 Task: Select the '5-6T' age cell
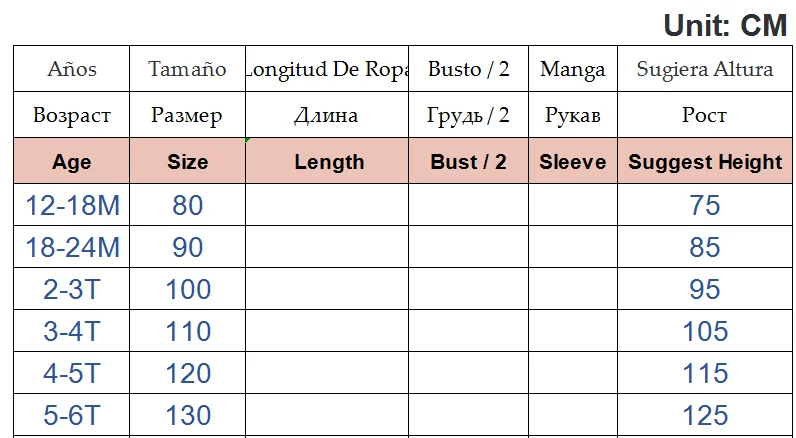coord(71,416)
